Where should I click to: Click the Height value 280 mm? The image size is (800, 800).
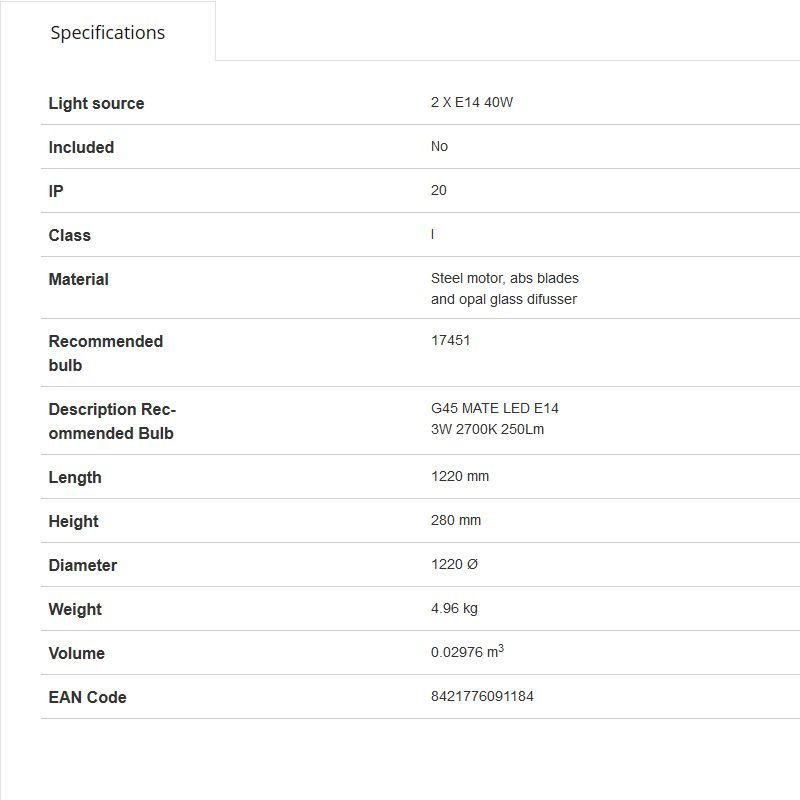point(456,520)
